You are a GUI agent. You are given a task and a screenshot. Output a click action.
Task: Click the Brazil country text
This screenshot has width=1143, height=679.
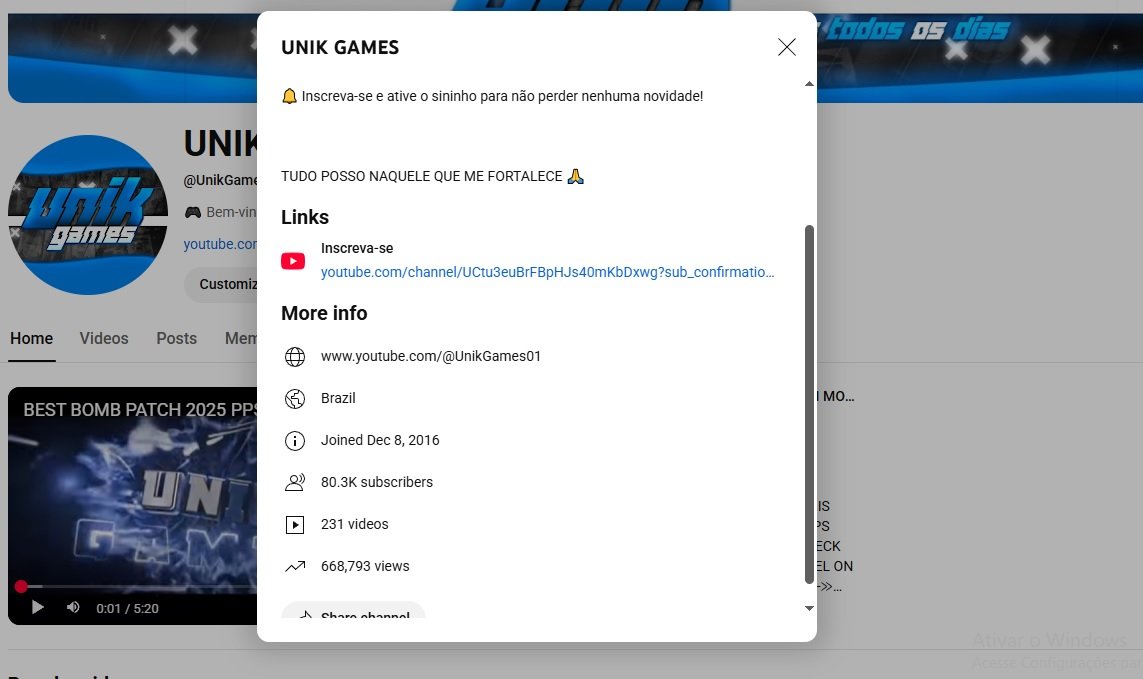pyautogui.click(x=338, y=398)
